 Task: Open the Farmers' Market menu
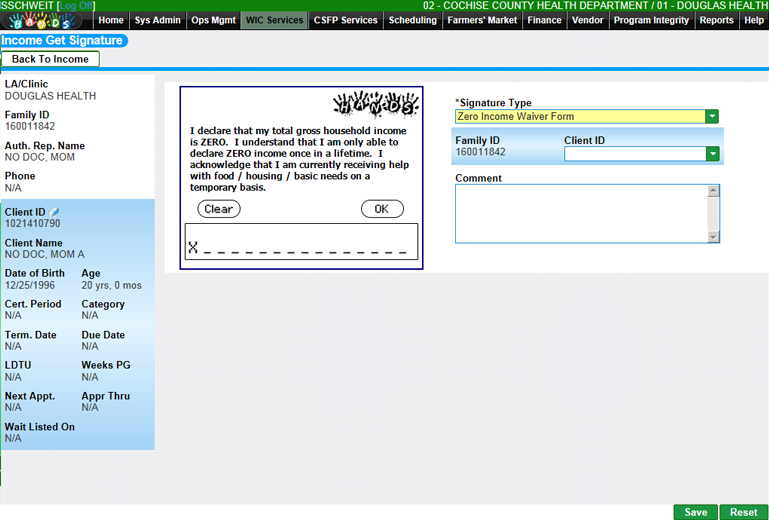(482, 20)
